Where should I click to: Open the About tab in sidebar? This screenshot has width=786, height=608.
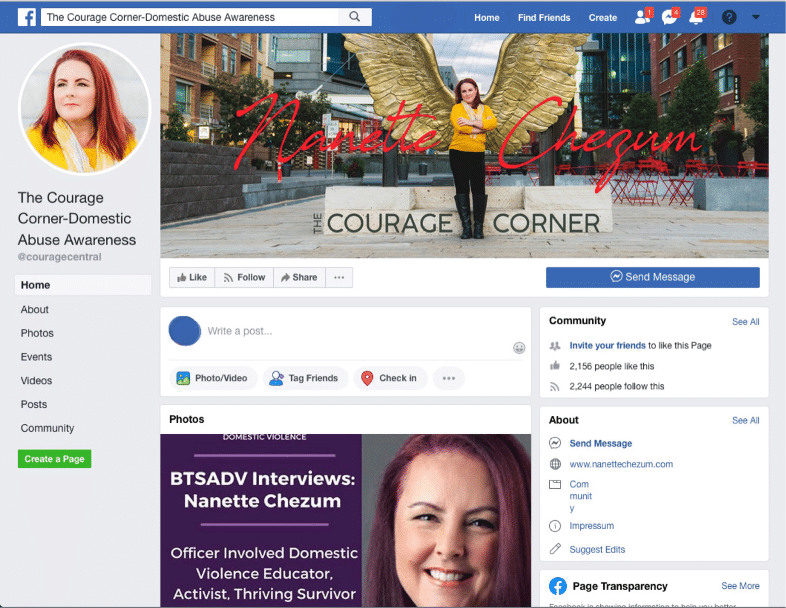[x=35, y=310]
